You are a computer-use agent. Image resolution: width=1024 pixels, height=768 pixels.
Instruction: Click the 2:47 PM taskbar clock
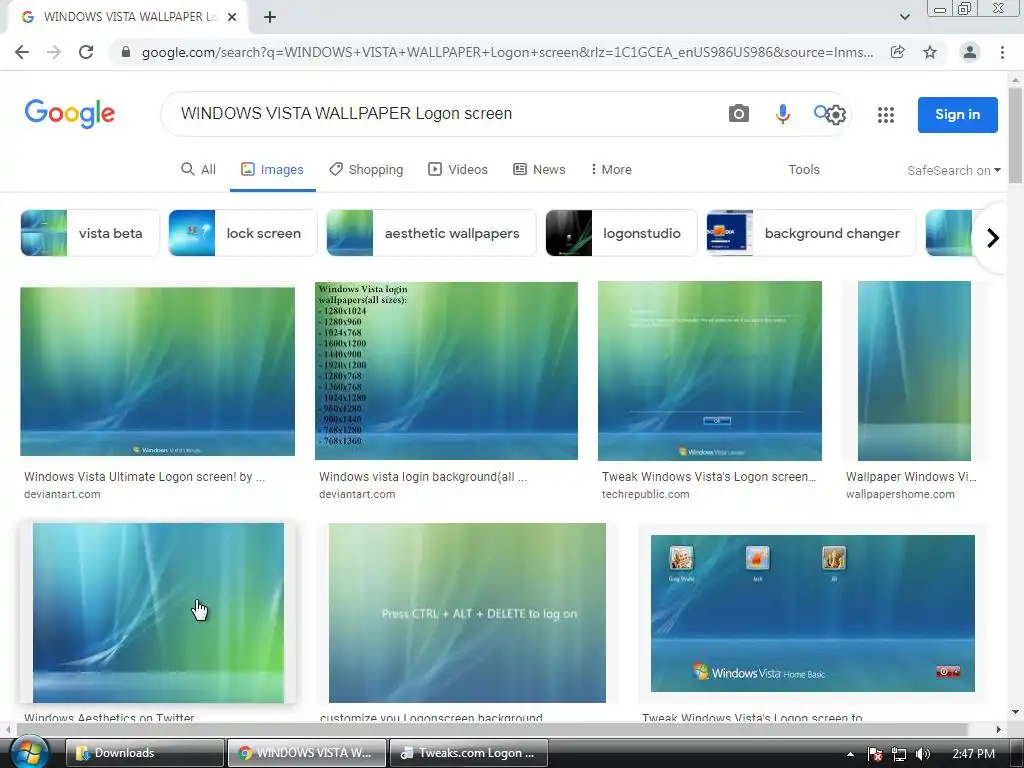[x=973, y=754]
